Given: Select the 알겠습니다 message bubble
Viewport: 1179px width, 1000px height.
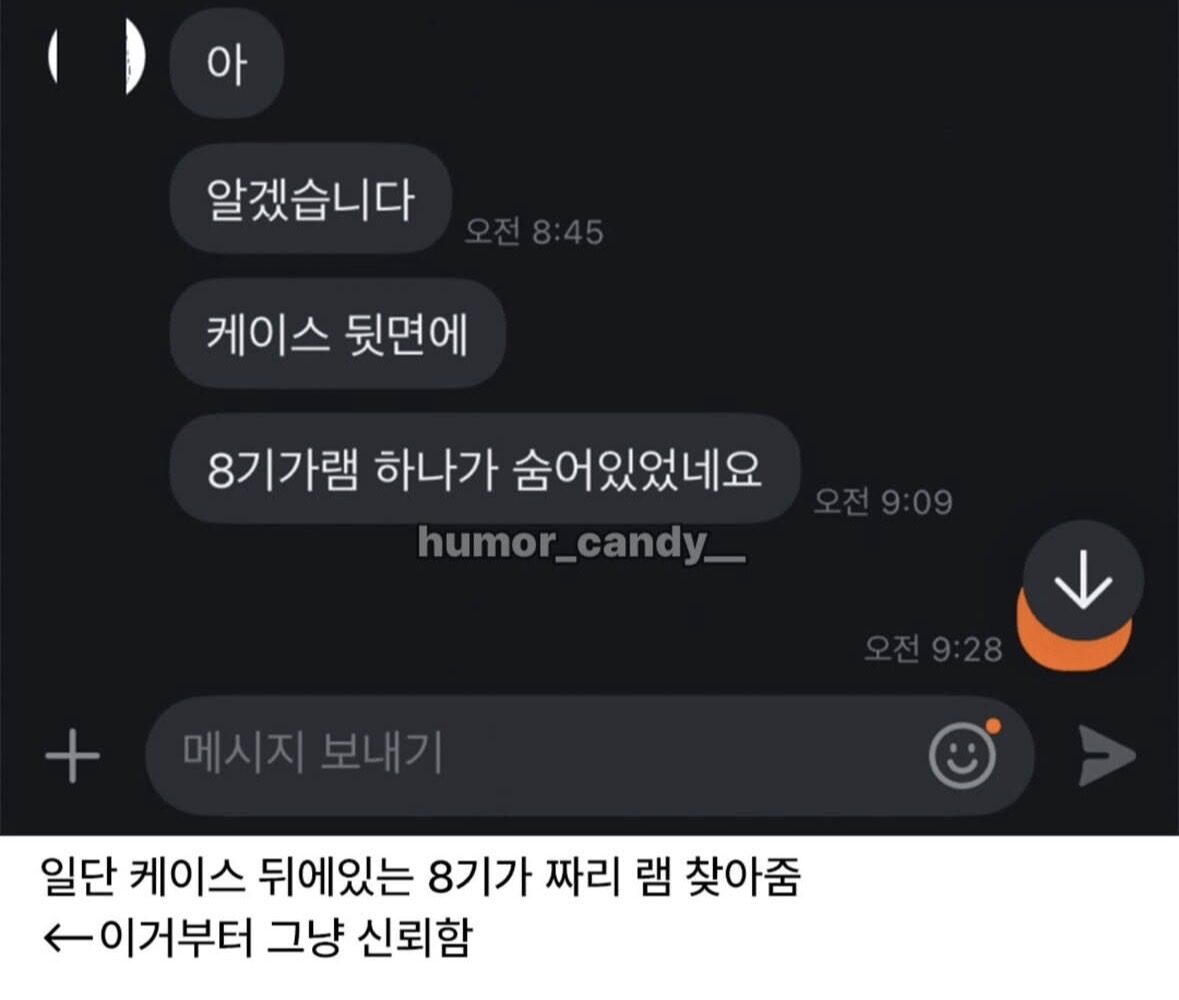Looking at the screenshot, I should coord(311,199).
